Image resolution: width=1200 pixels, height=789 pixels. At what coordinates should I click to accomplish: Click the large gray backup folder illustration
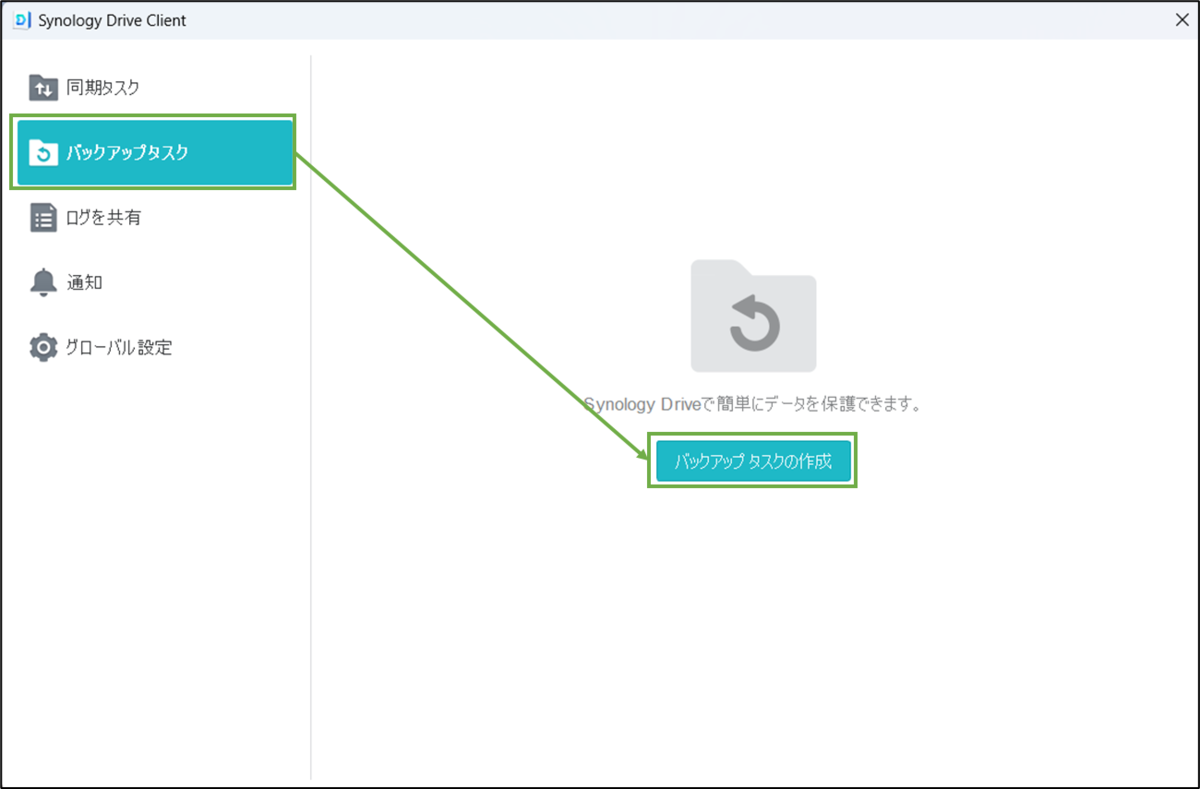point(753,316)
